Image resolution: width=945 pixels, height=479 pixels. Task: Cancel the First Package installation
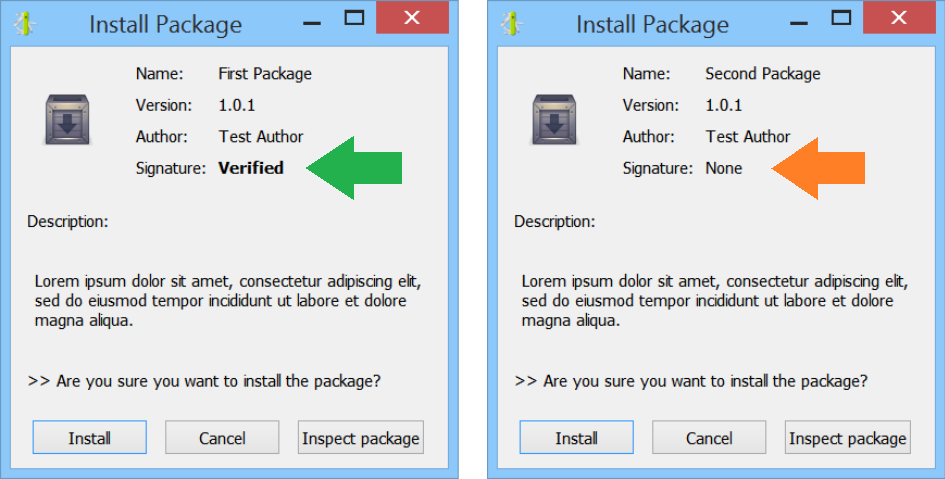(x=222, y=437)
